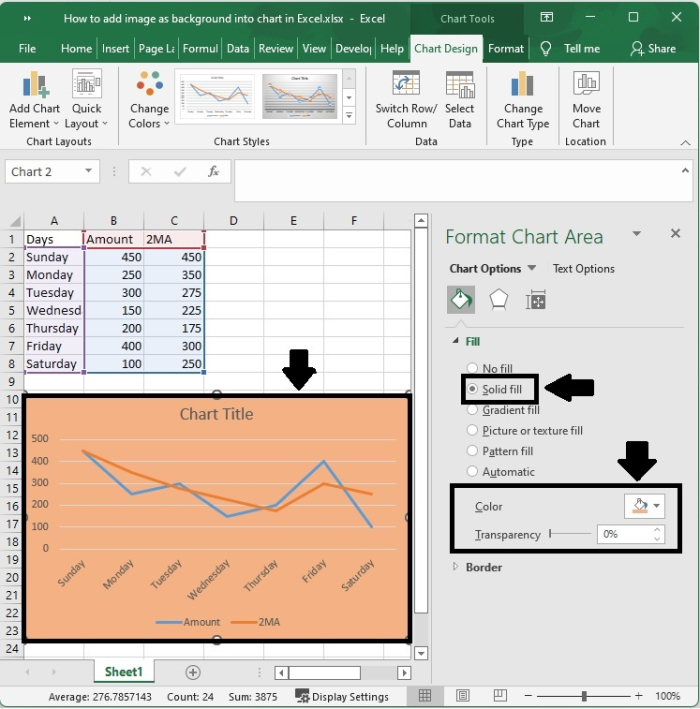Expand the formula bar with its caret
Viewport: 700px width, 709px height.
[685, 171]
